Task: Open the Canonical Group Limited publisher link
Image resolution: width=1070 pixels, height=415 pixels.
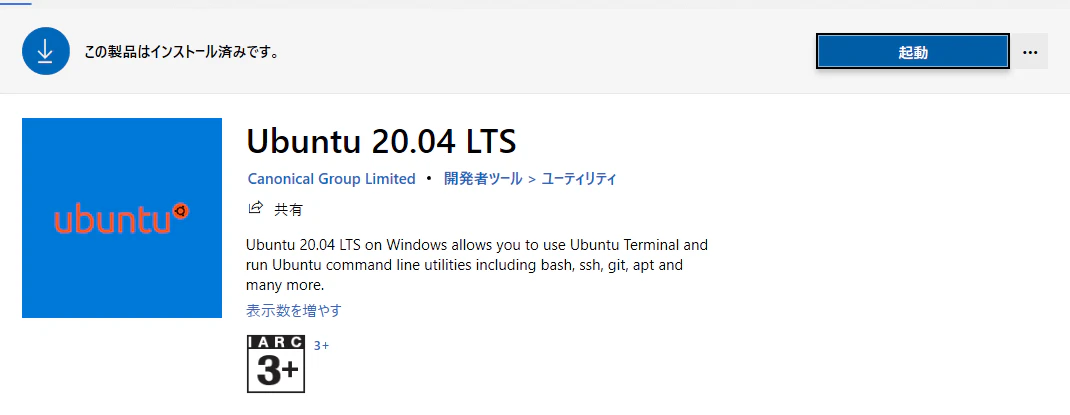Action: 331,179
